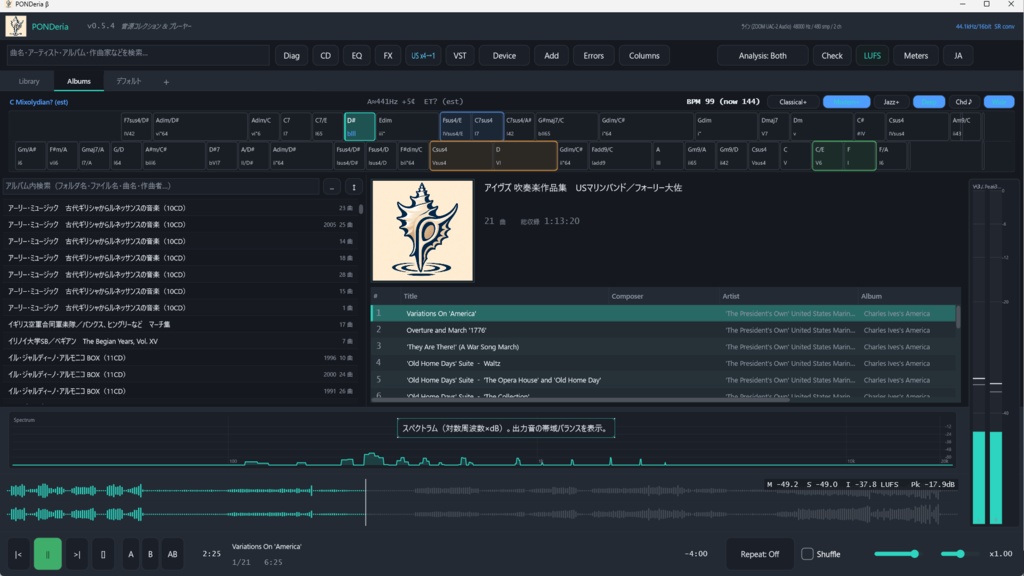This screenshot has height=576, width=1024.
Task: Click the album search field
Action: point(161,186)
